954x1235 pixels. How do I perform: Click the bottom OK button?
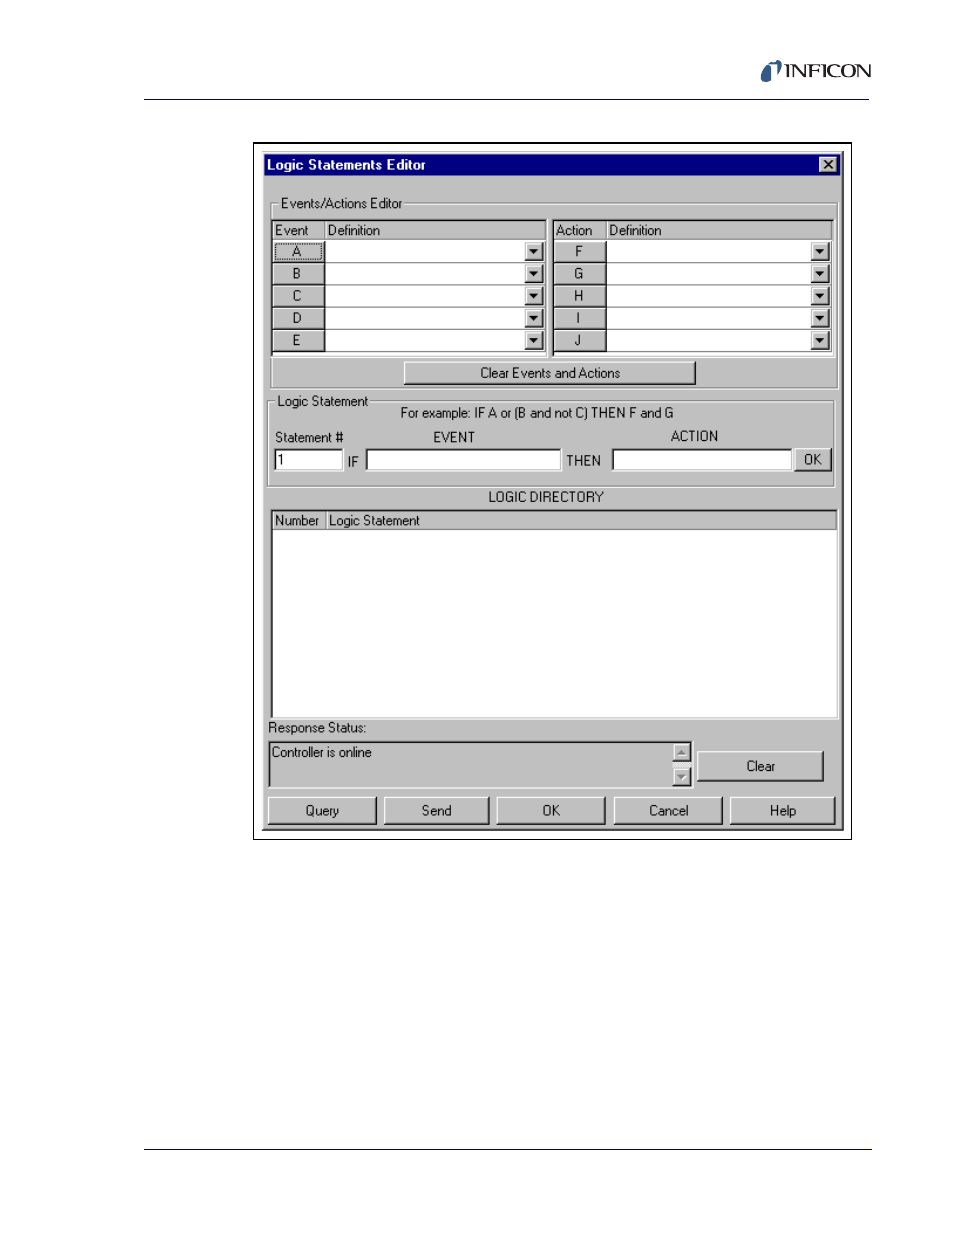click(x=551, y=811)
